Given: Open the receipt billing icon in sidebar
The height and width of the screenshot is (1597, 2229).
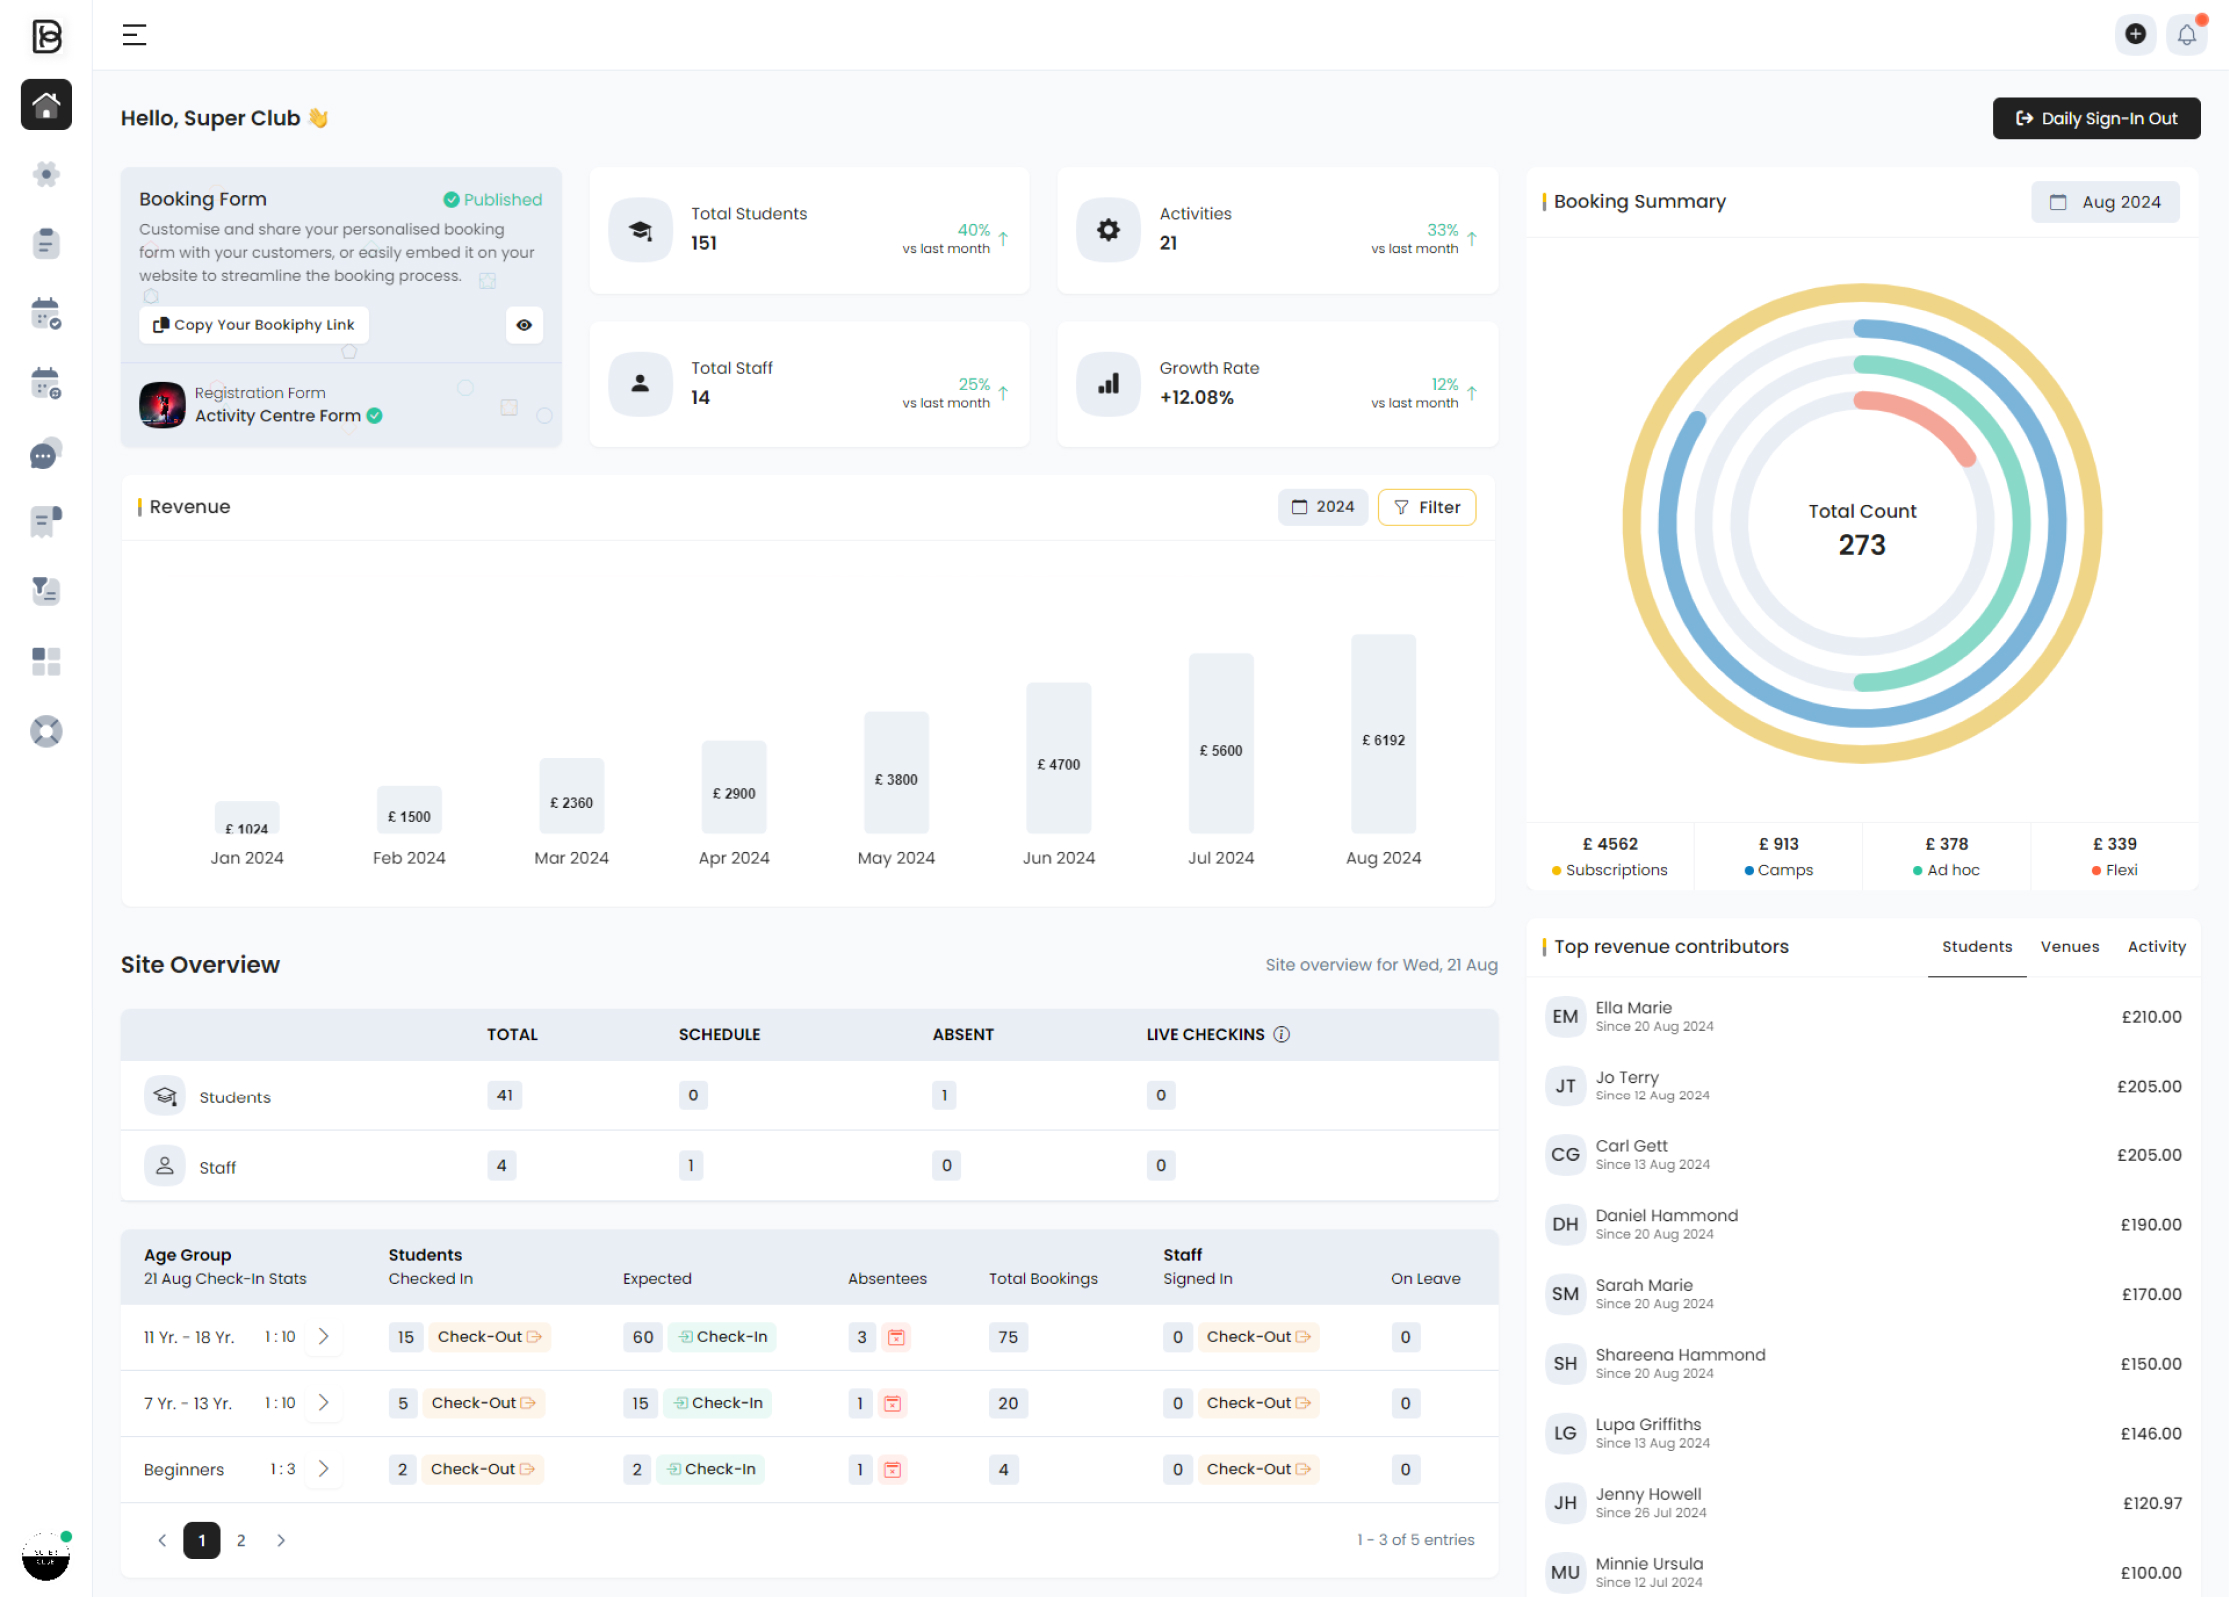Looking at the screenshot, I should pyautogui.click(x=46, y=521).
